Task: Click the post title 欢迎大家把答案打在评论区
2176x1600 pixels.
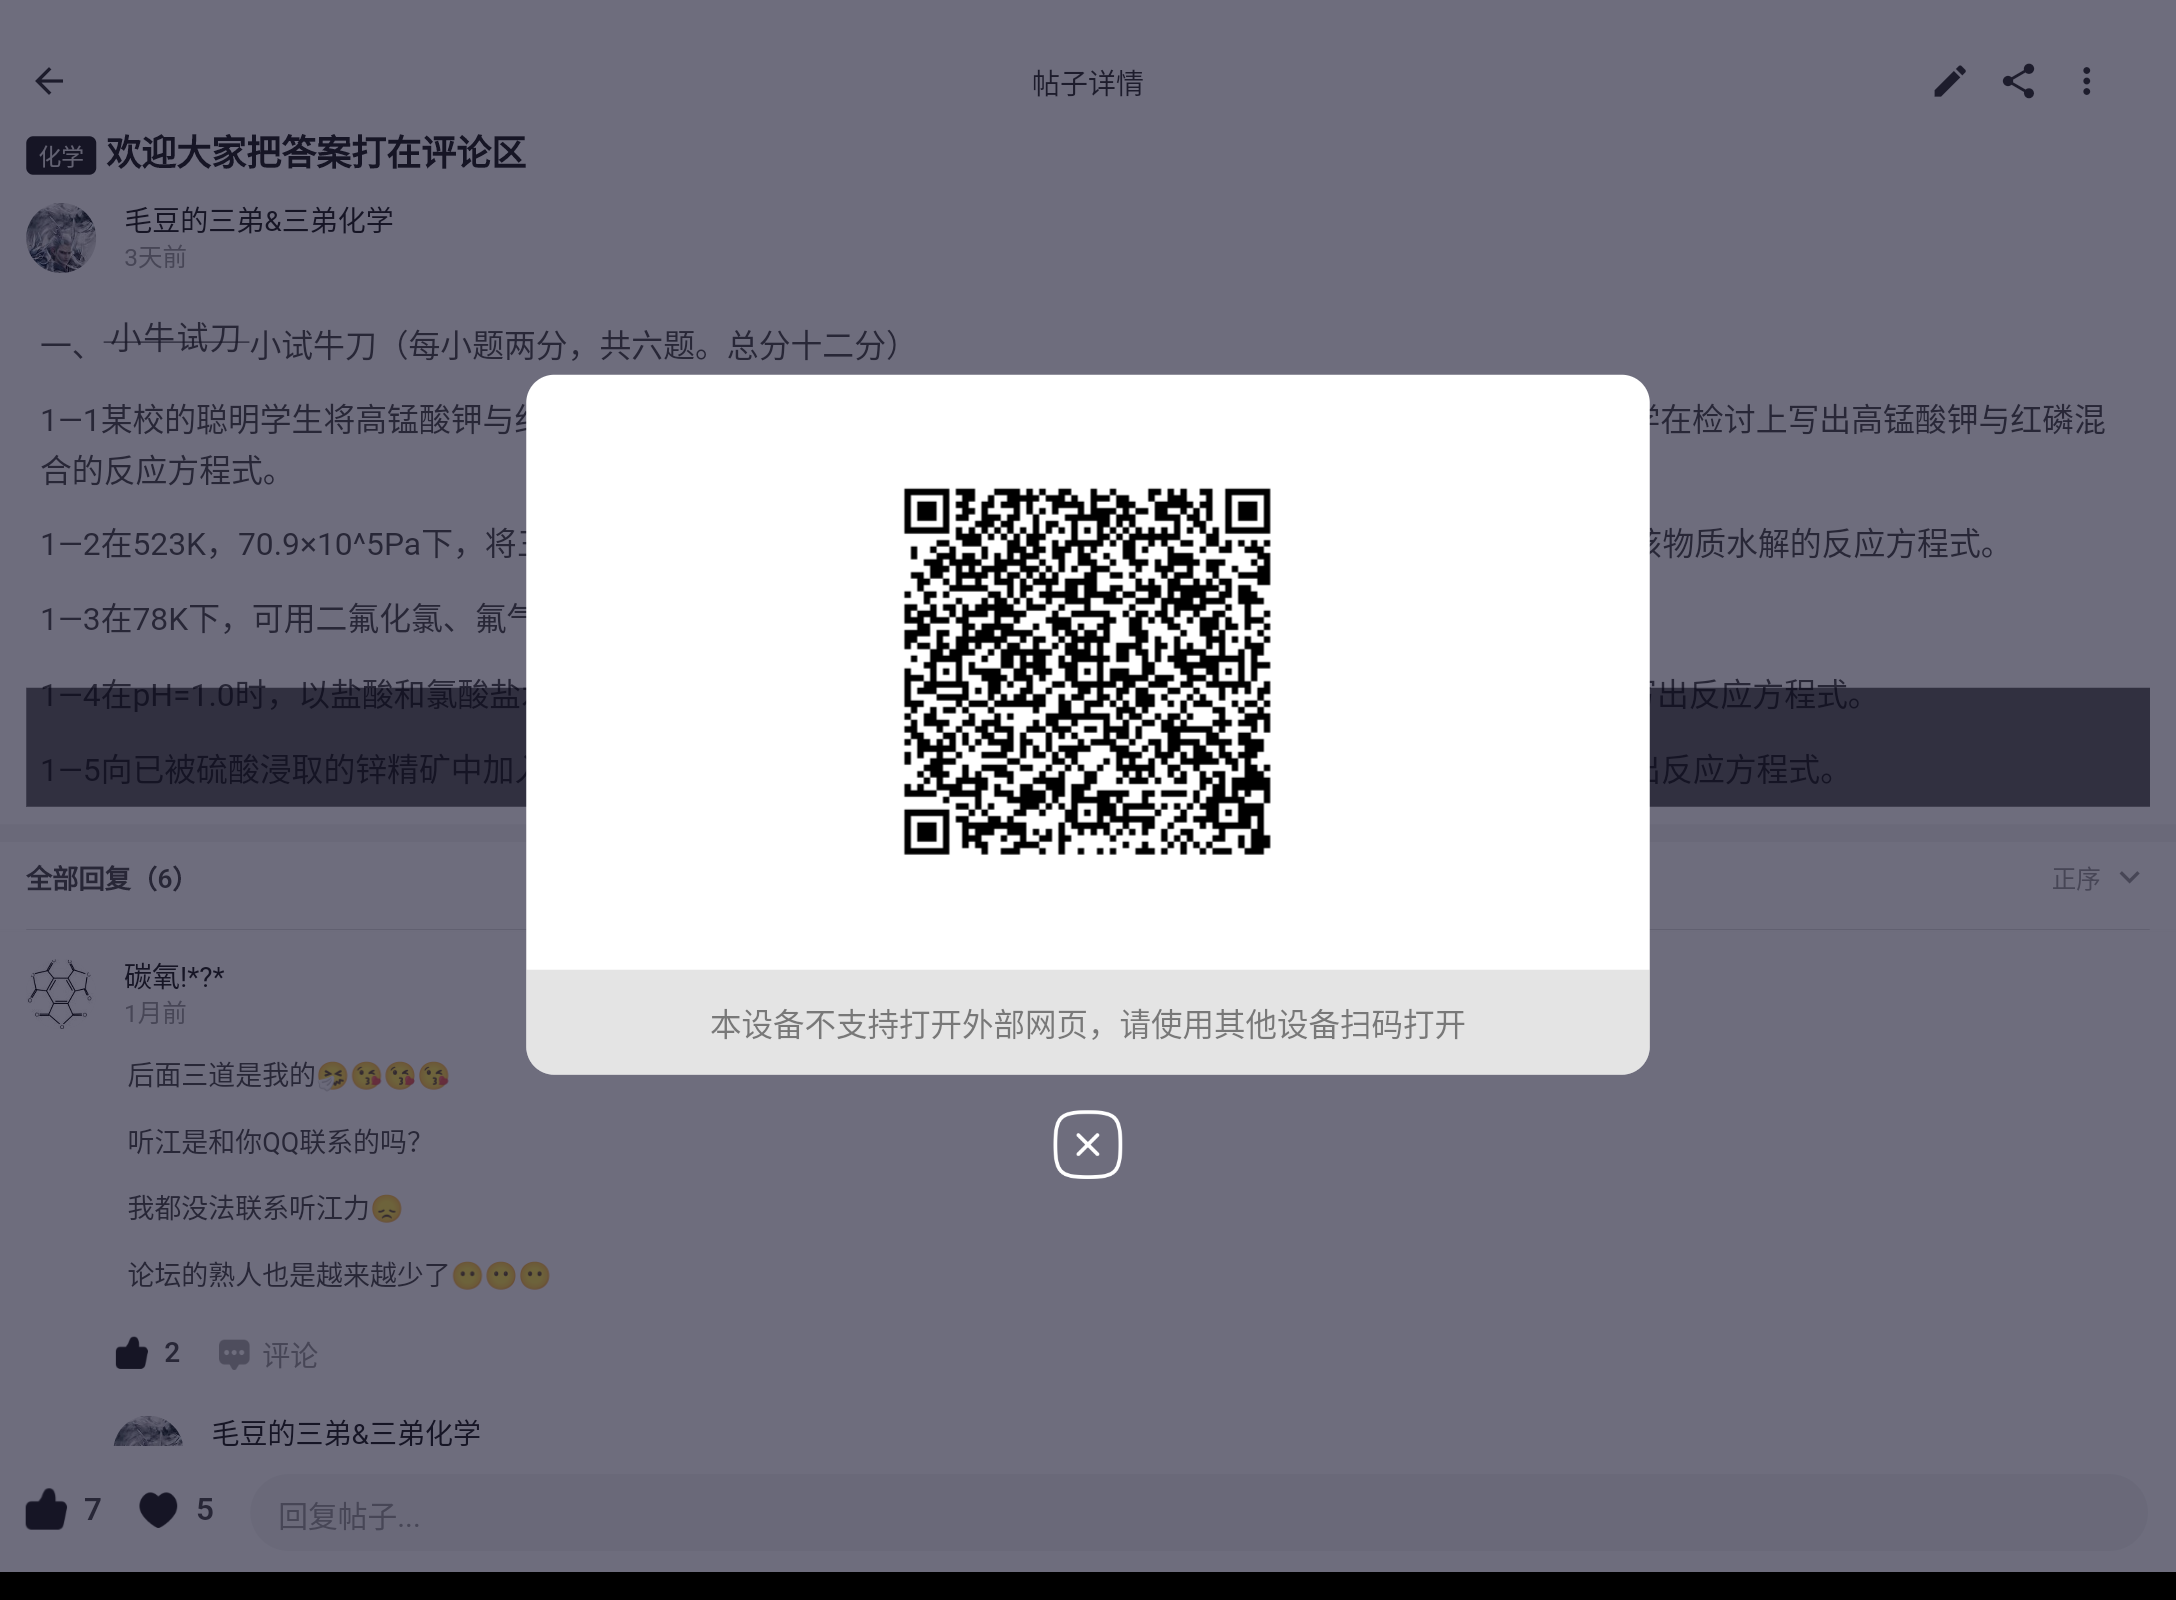Action: (x=316, y=153)
